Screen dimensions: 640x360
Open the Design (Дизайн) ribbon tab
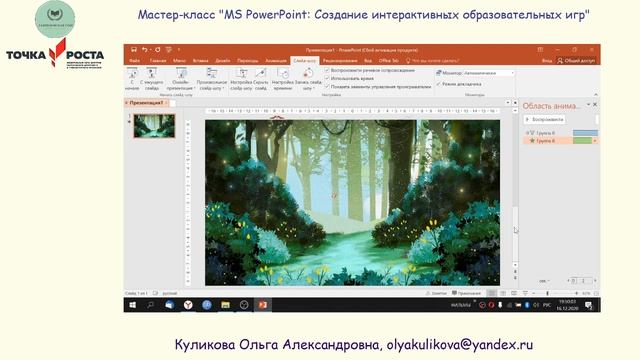[x=222, y=60]
